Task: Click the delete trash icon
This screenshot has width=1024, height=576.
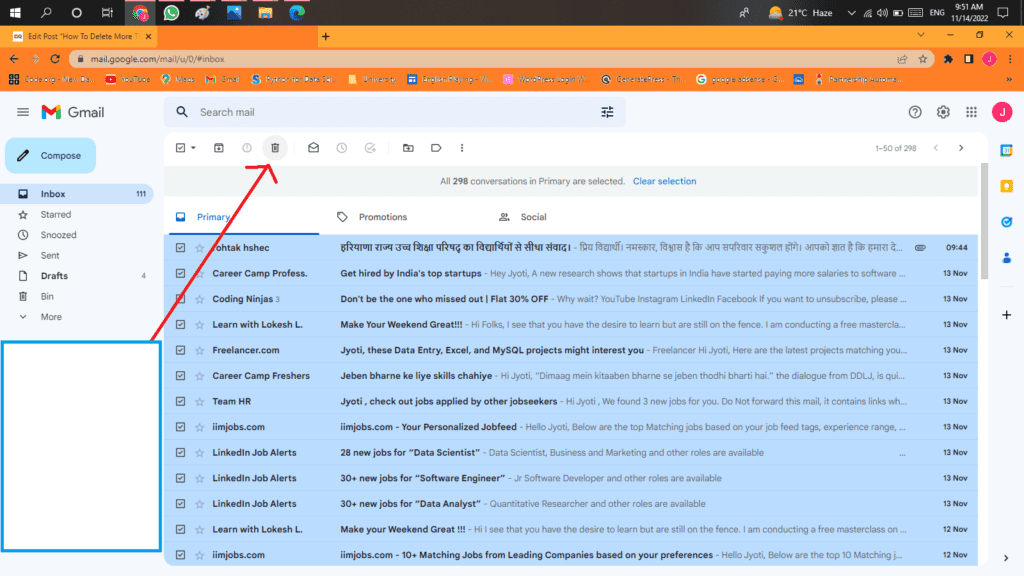Action: point(275,148)
